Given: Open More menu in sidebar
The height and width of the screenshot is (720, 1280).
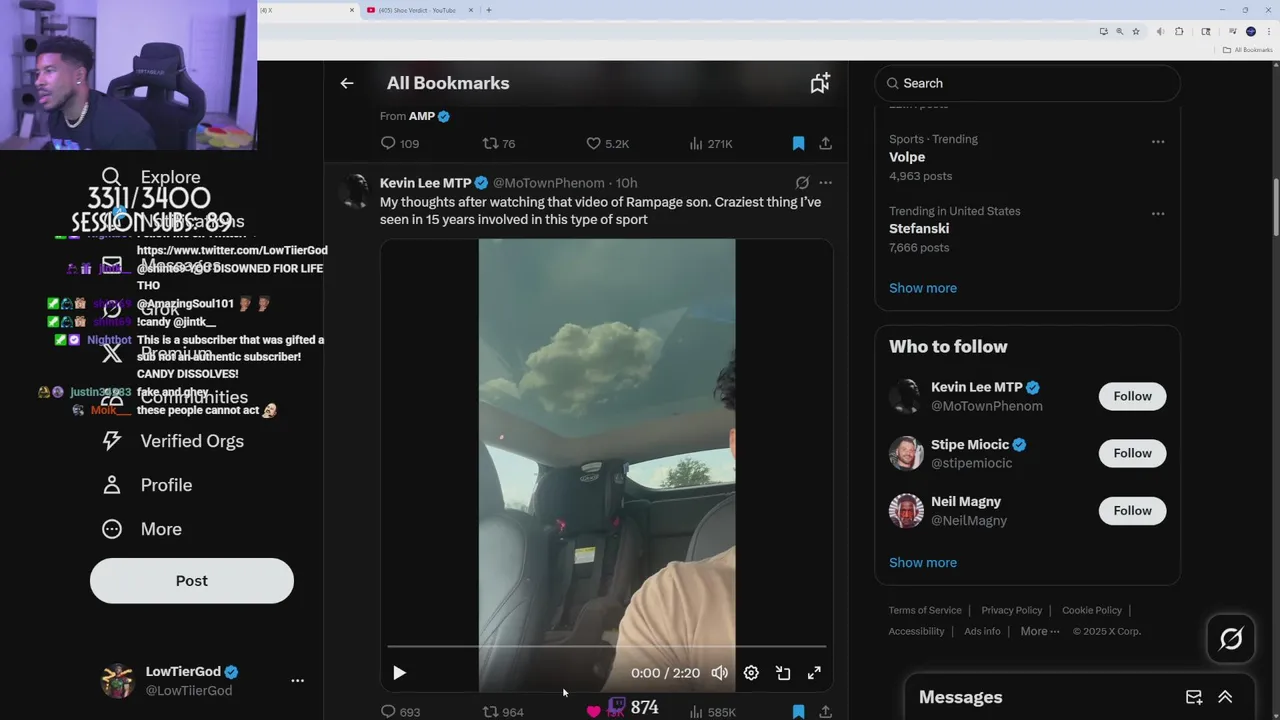Looking at the screenshot, I should click(x=142, y=529).
